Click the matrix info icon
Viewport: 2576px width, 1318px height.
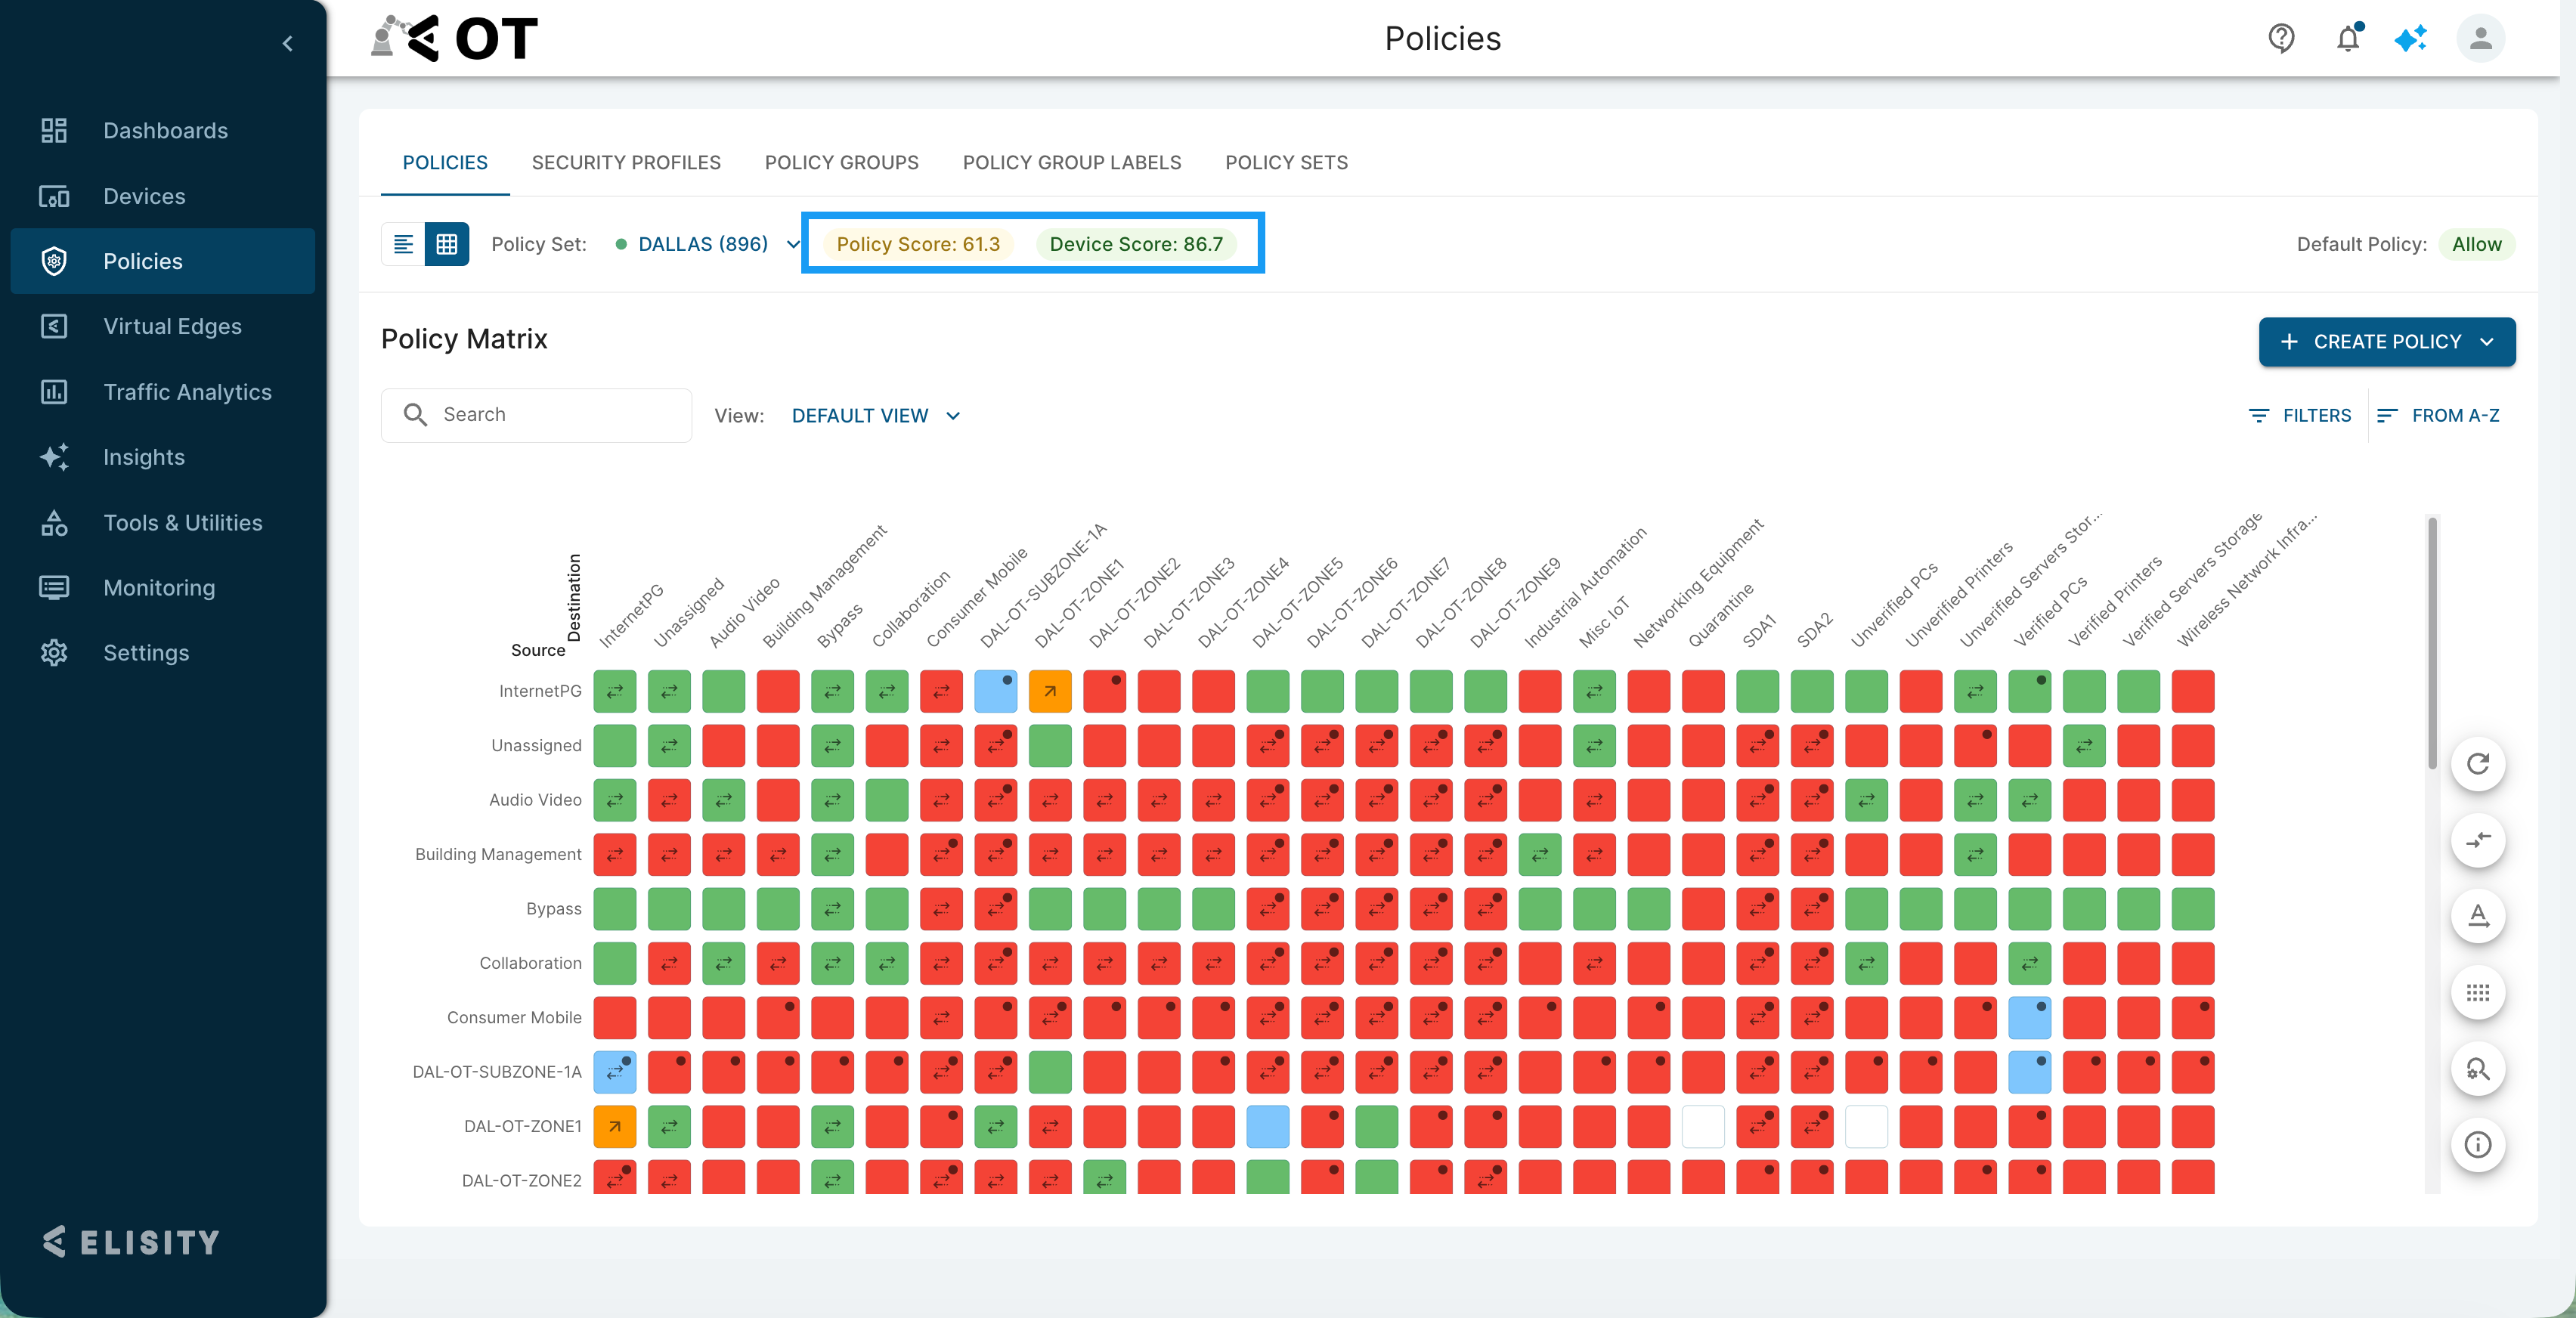click(2477, 1144)
